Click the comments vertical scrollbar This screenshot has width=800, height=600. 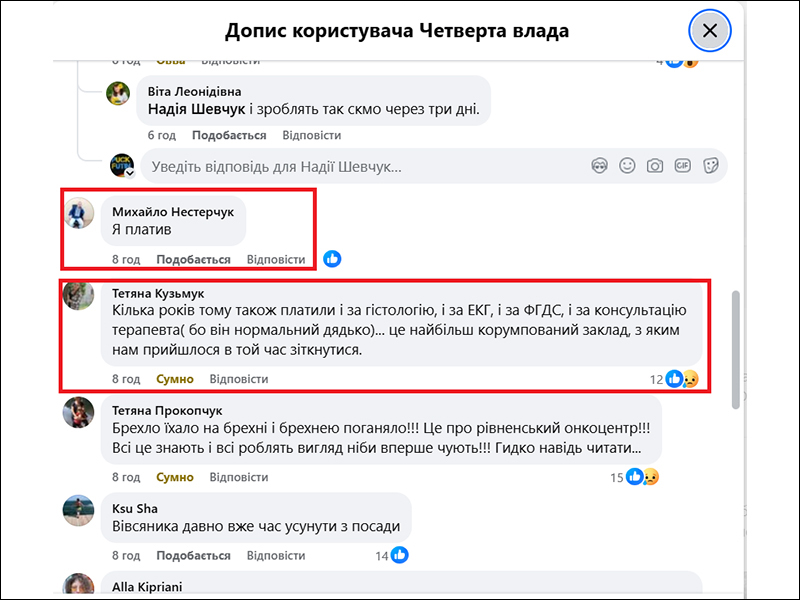pyautogui.click(x=736, y=350)
